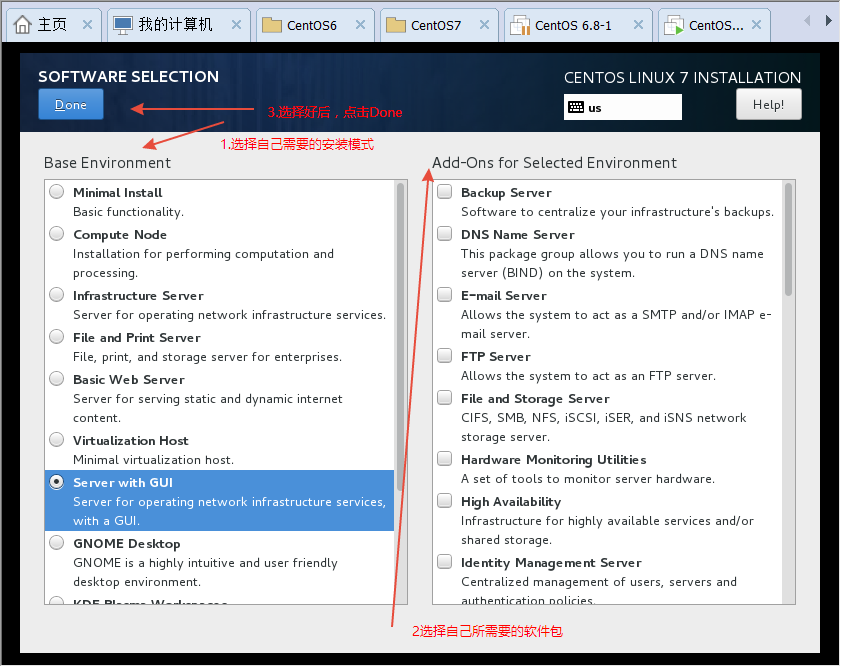Viewport: 841px width, 667px height.
Task: Click the tab bar left arrow
Action: point(807,21)
